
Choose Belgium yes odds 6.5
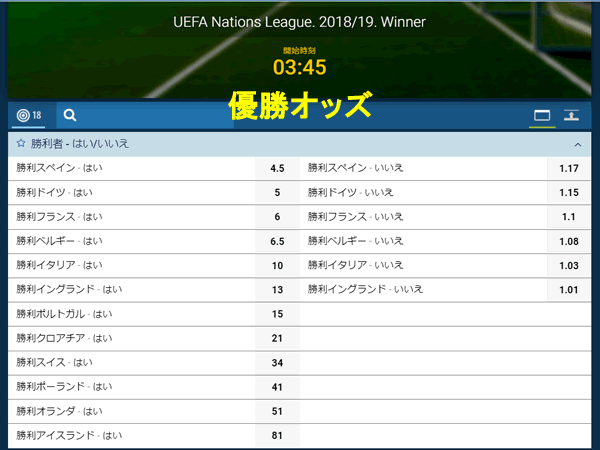click(277, 241)
